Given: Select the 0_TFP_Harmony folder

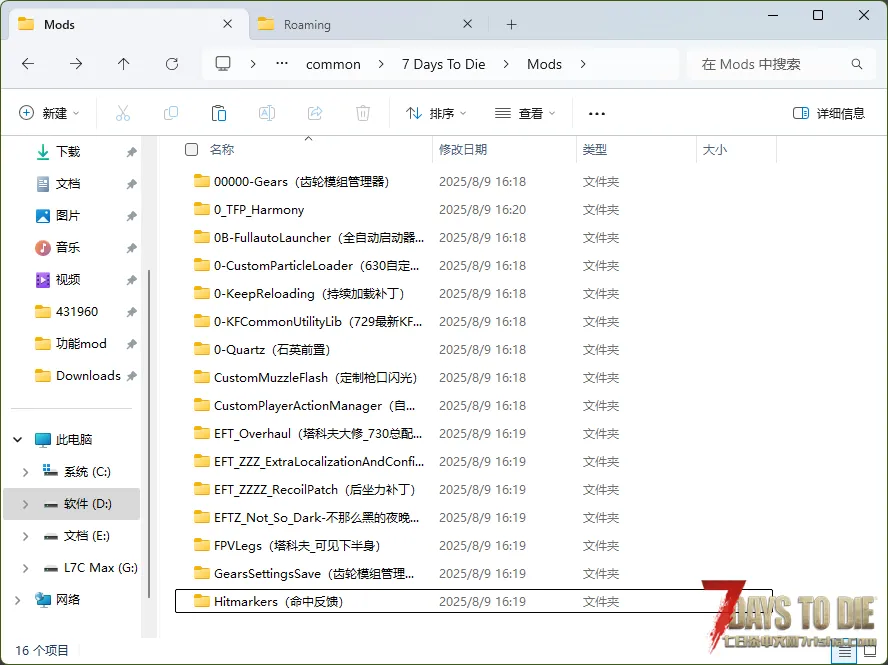Looking at the screenshot, I should pyautogui.click(x=258, y=210).
